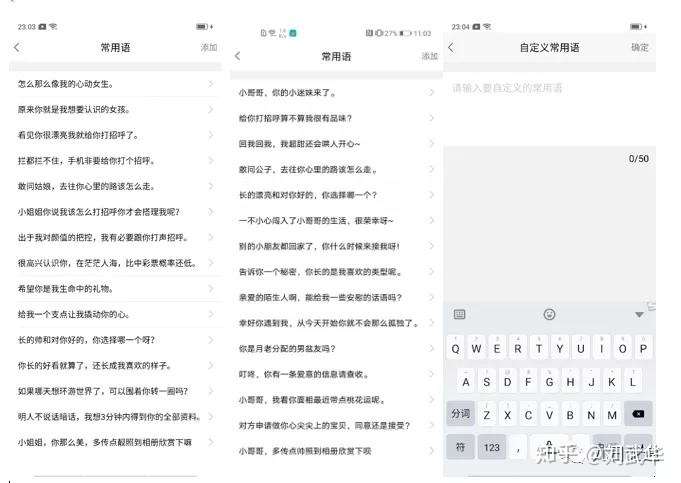Viewport: 681px width, 483px height.
Task: Focus the 请输入要自定义的常用语 input field
Action: [549, 109]
